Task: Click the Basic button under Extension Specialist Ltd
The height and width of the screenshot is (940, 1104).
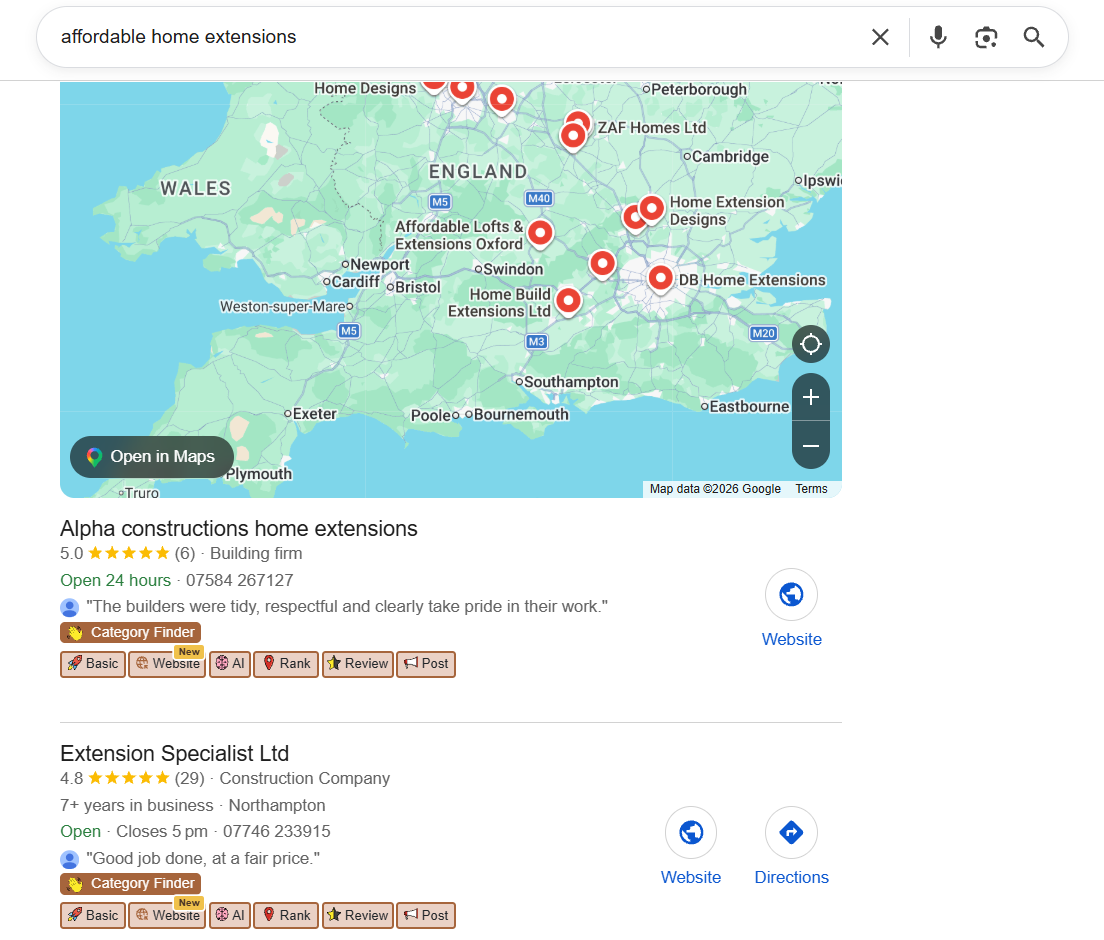Action: (x=93, y=915)
